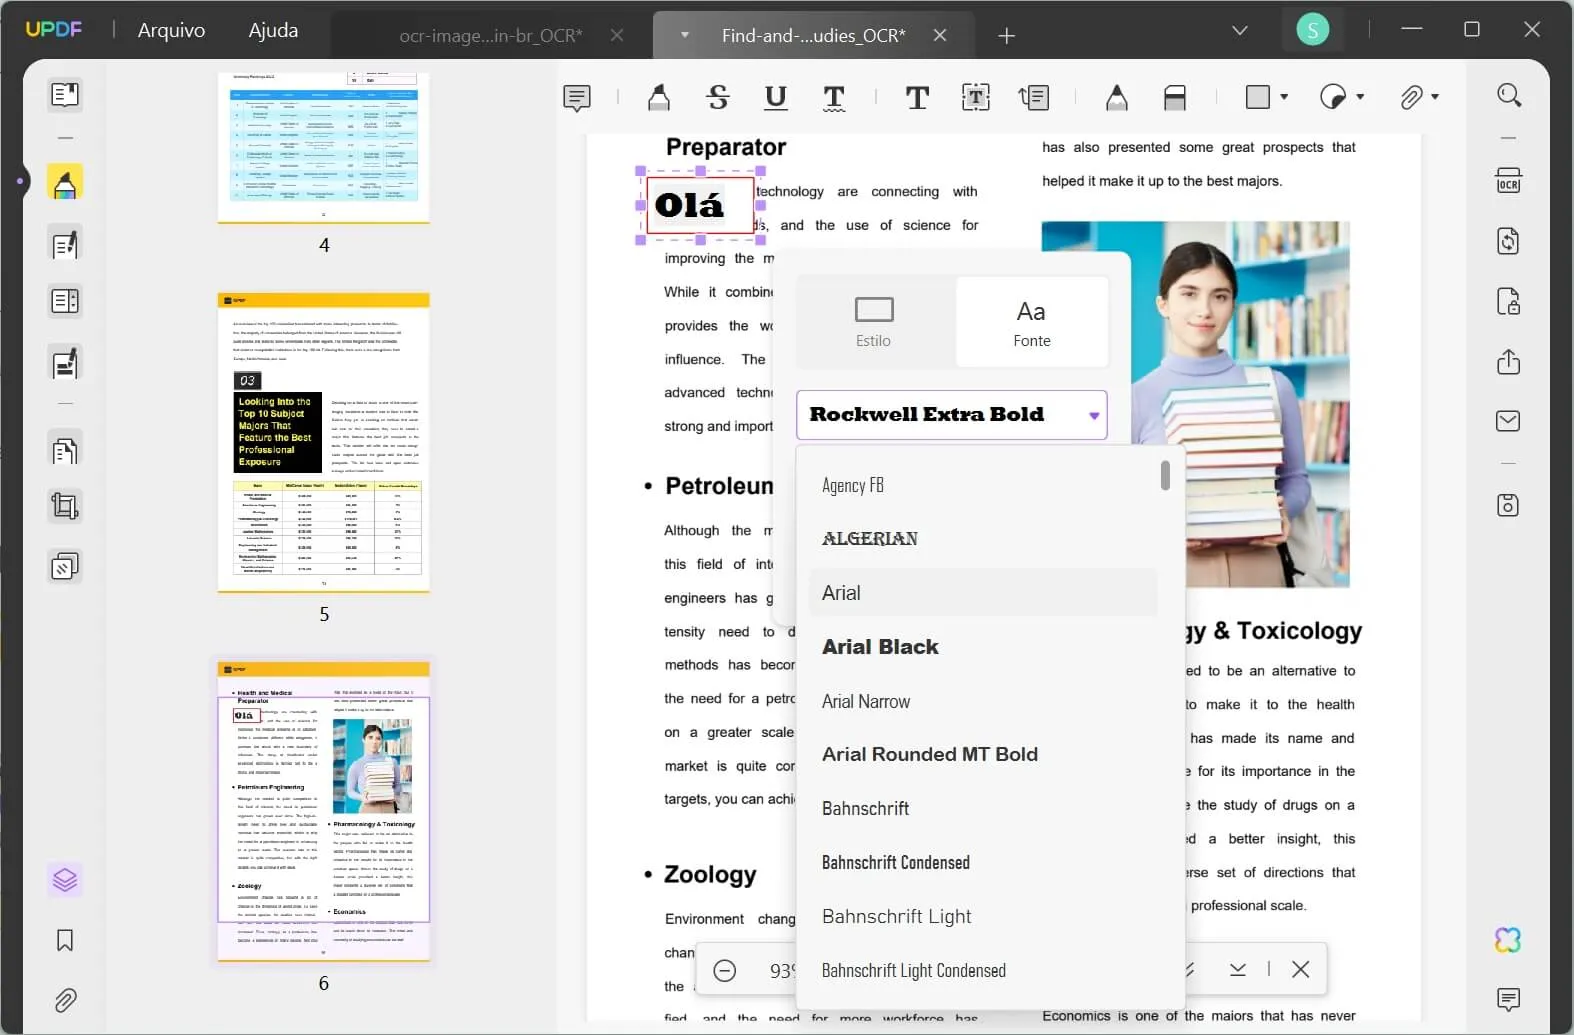Open the user account avatar S

(1312, 30)
